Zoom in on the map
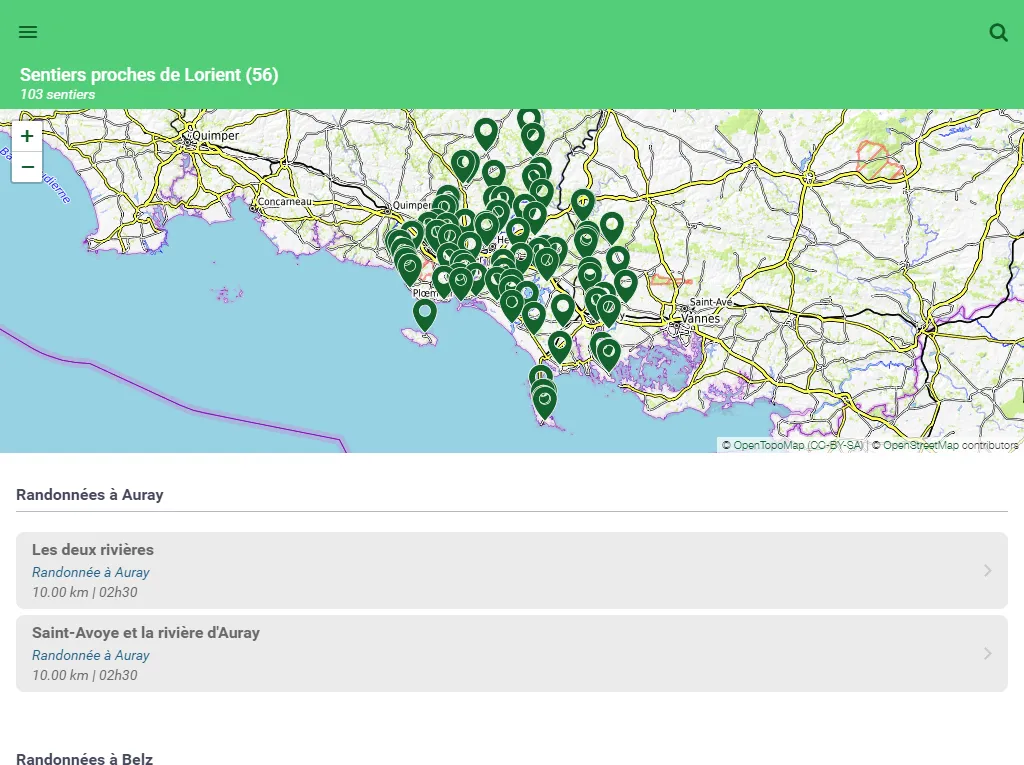This screenshot has height=765, width=1024. point(27,136)
